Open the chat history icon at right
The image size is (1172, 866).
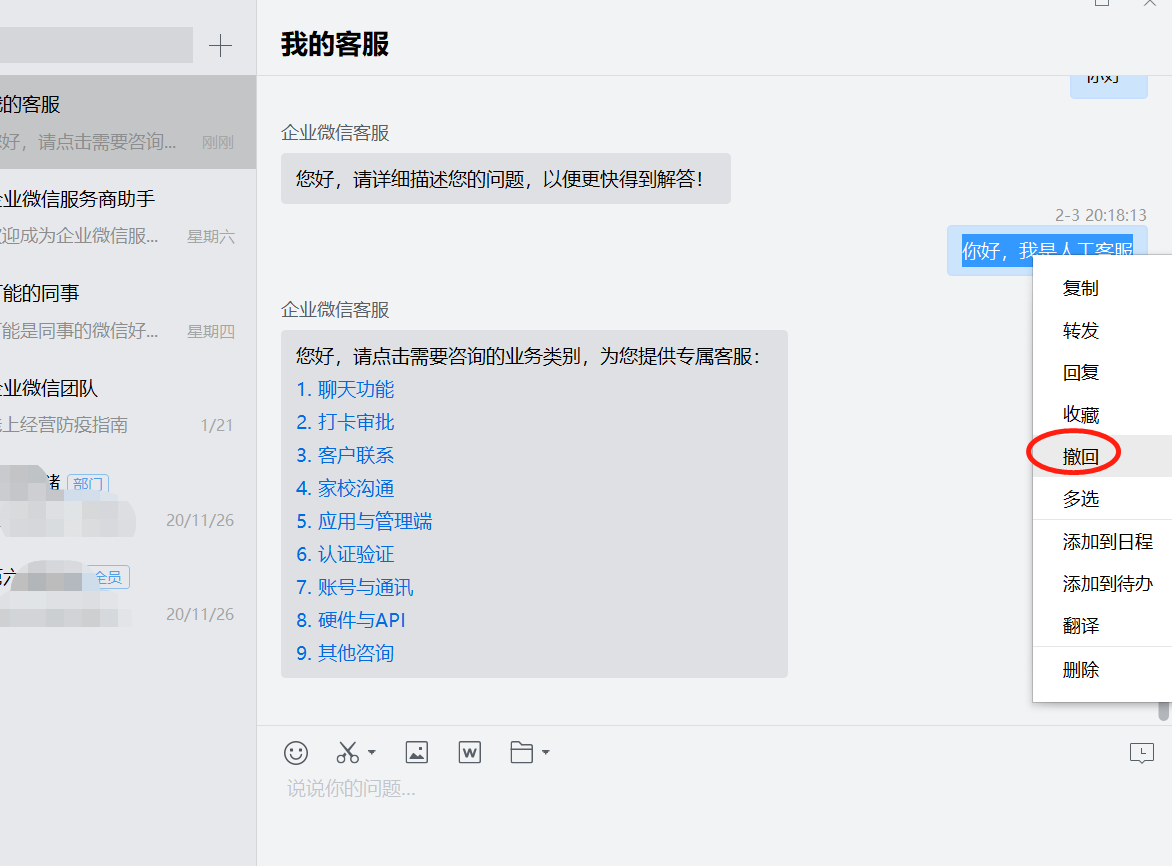point(1141,753)
